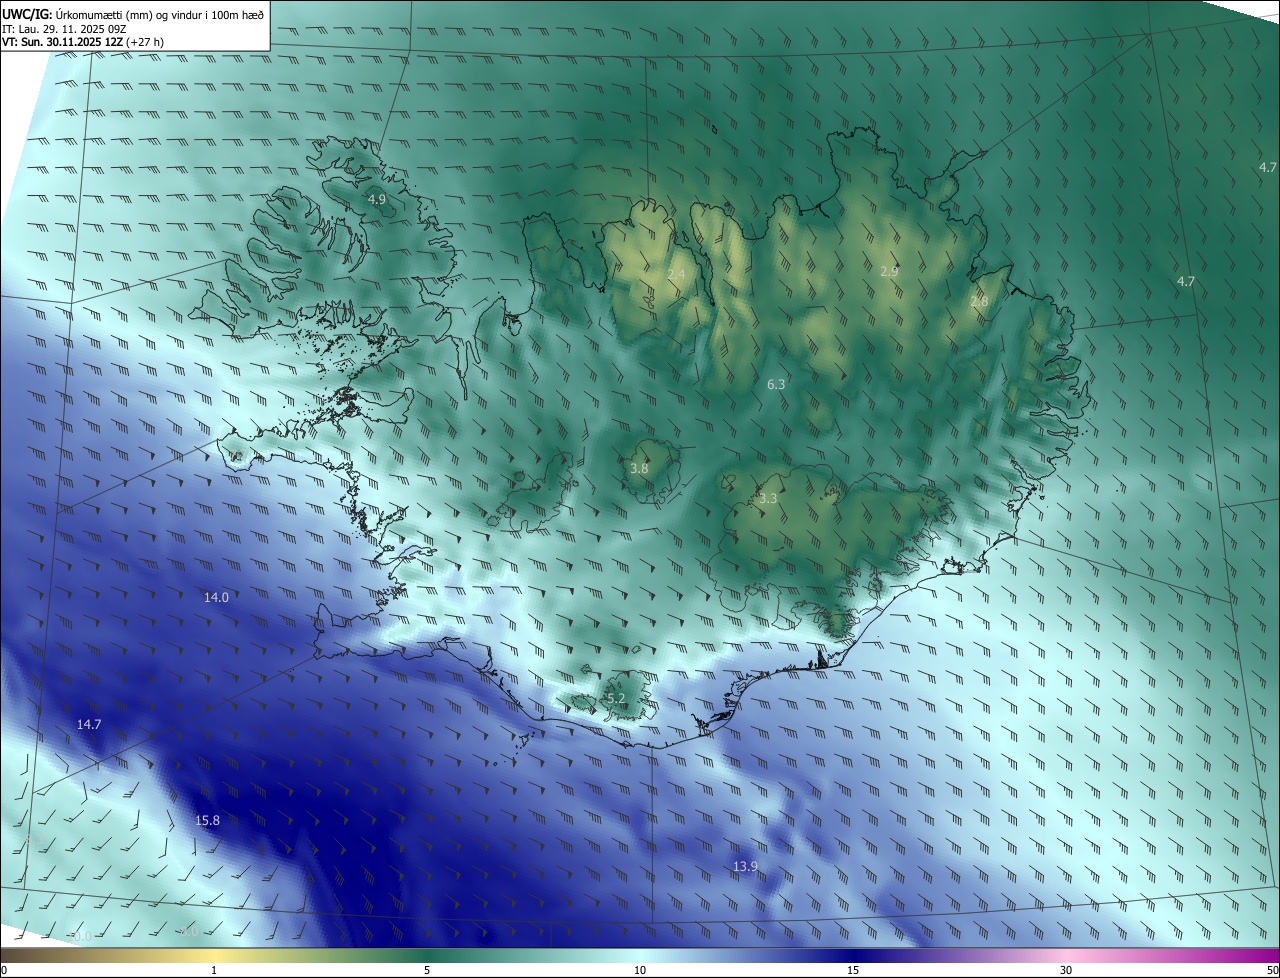Click the 5.2 value near the south coast
Viewport: 1280px width, 978px height.
pos(616,699)
